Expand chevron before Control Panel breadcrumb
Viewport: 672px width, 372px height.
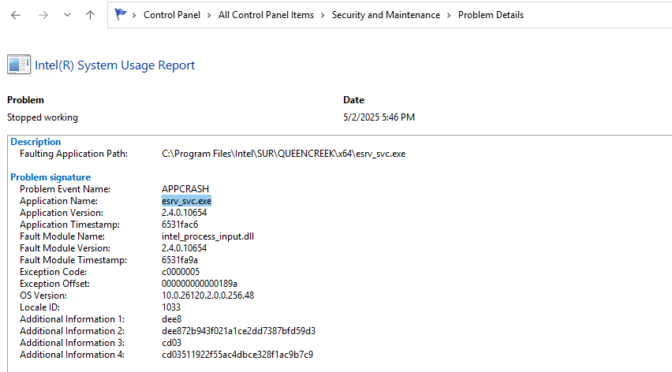[x=134, y=15]
